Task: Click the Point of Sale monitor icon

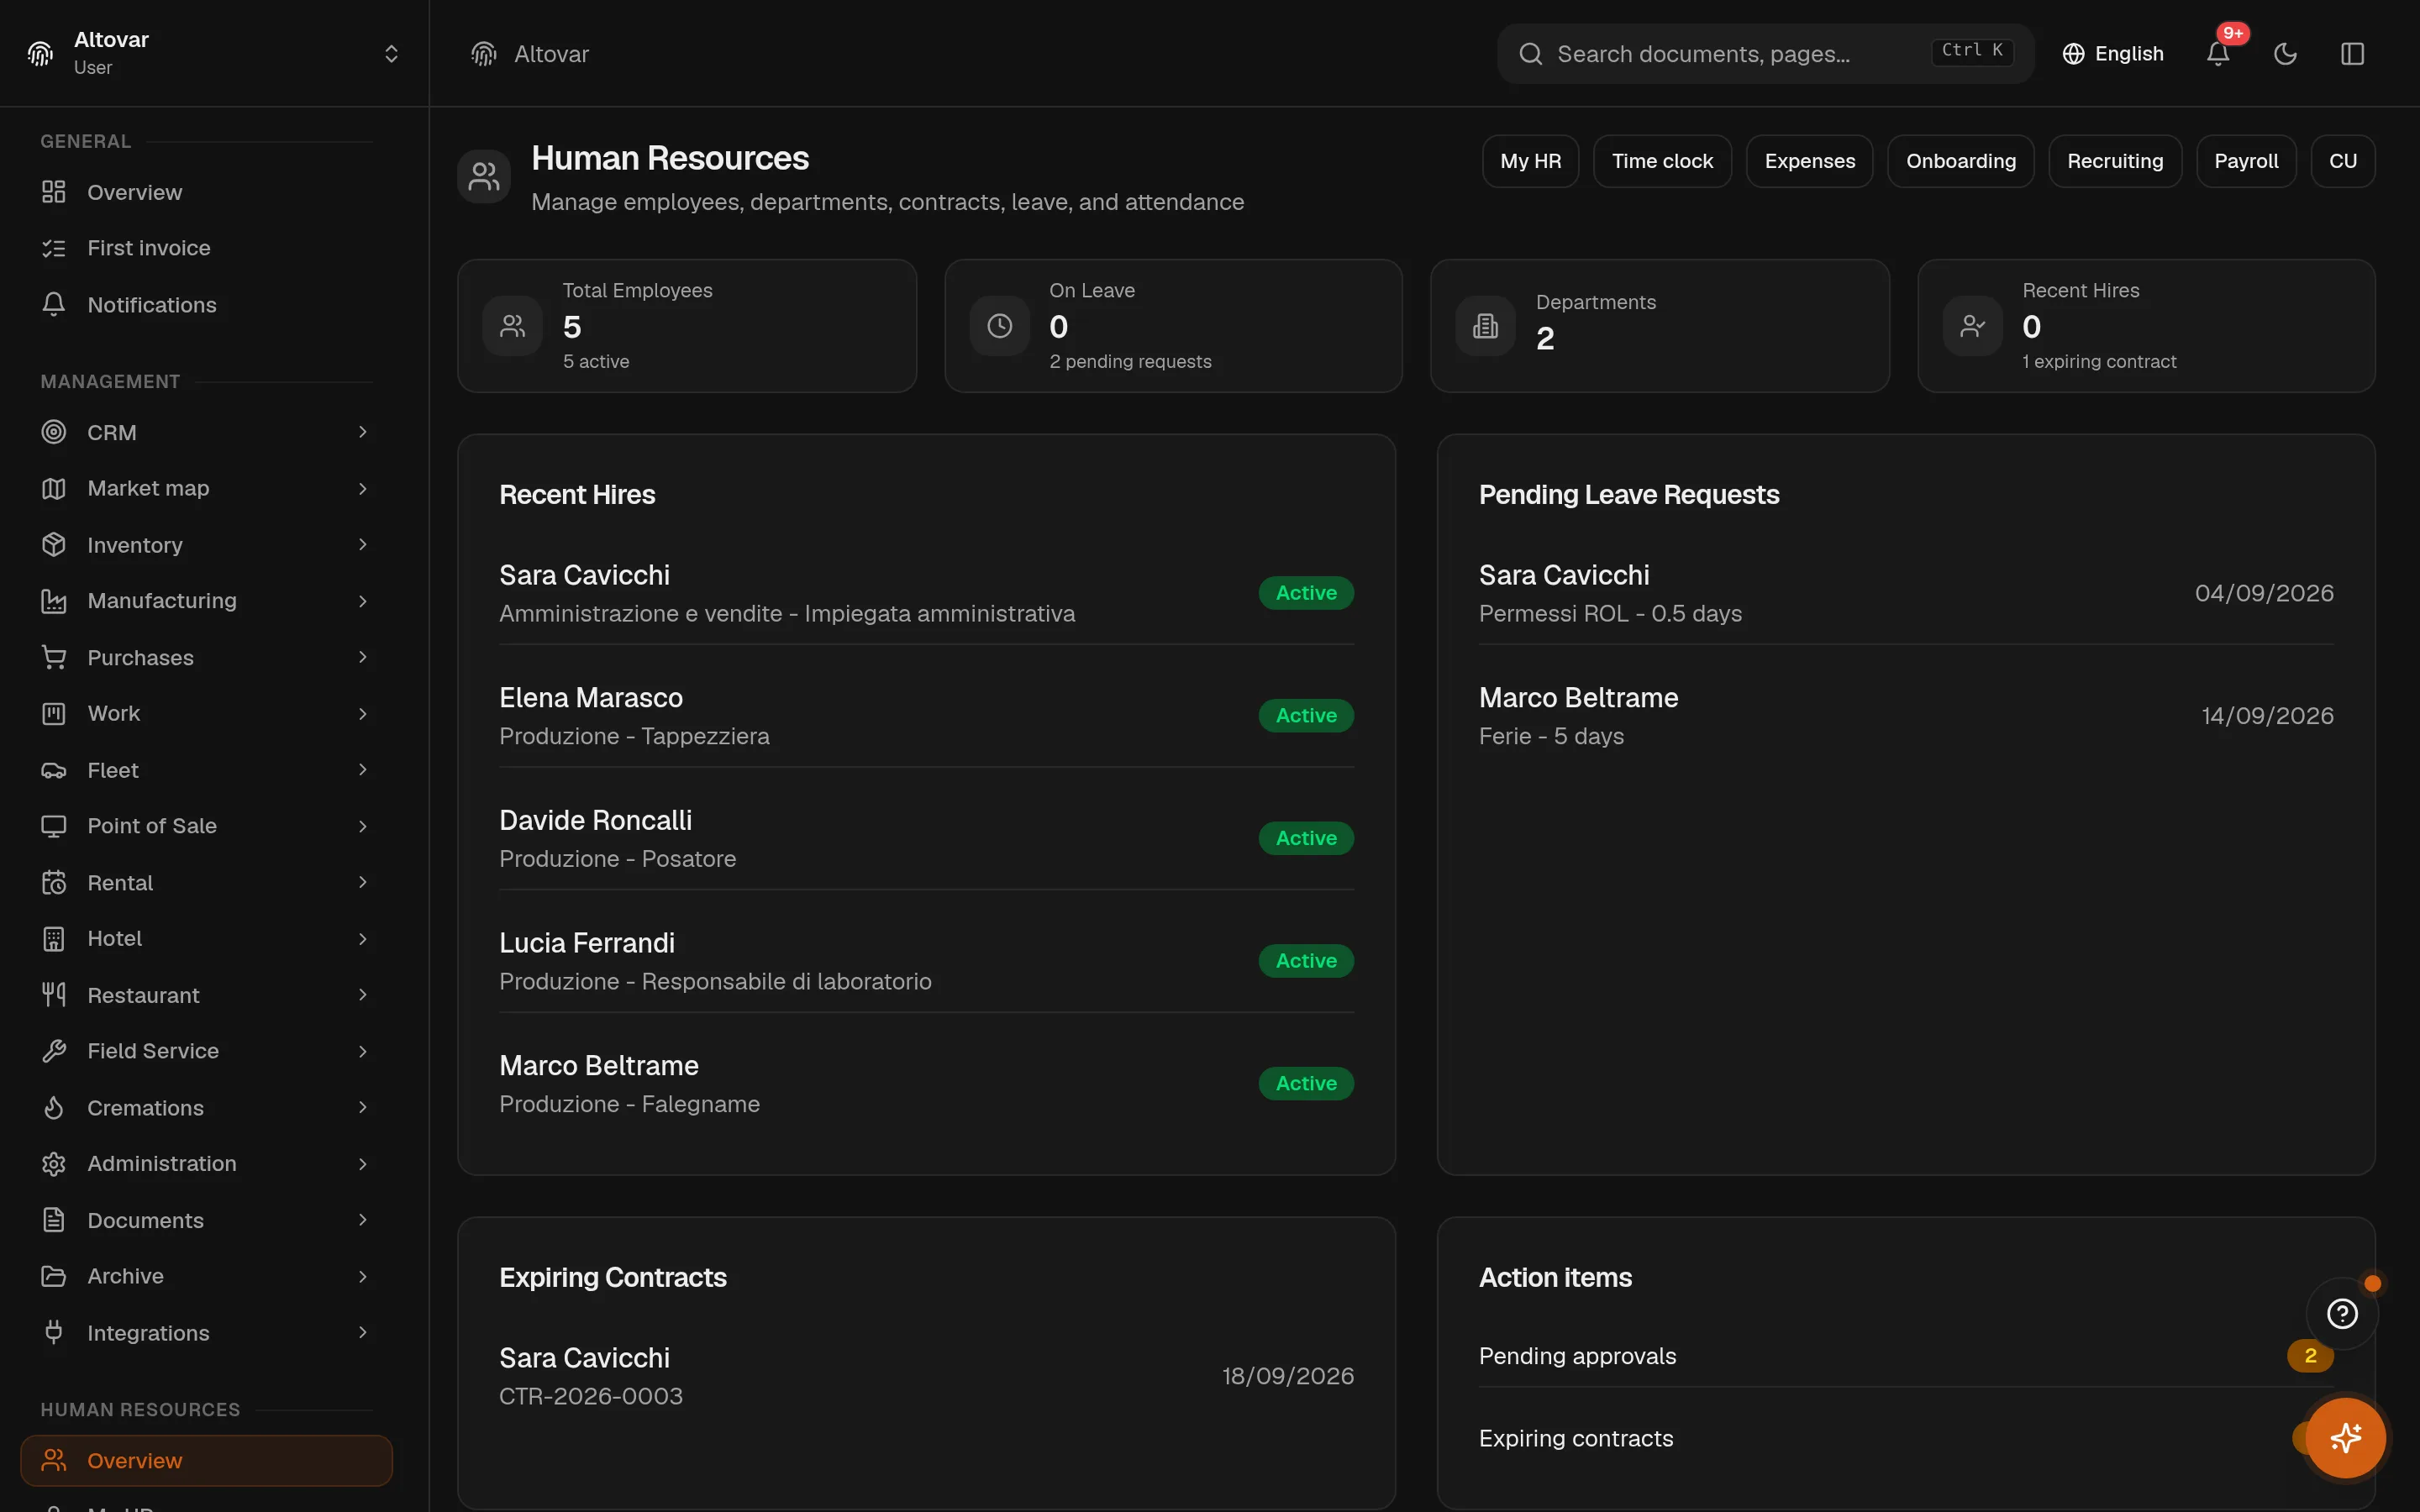Action: click(x=54, y=826)
